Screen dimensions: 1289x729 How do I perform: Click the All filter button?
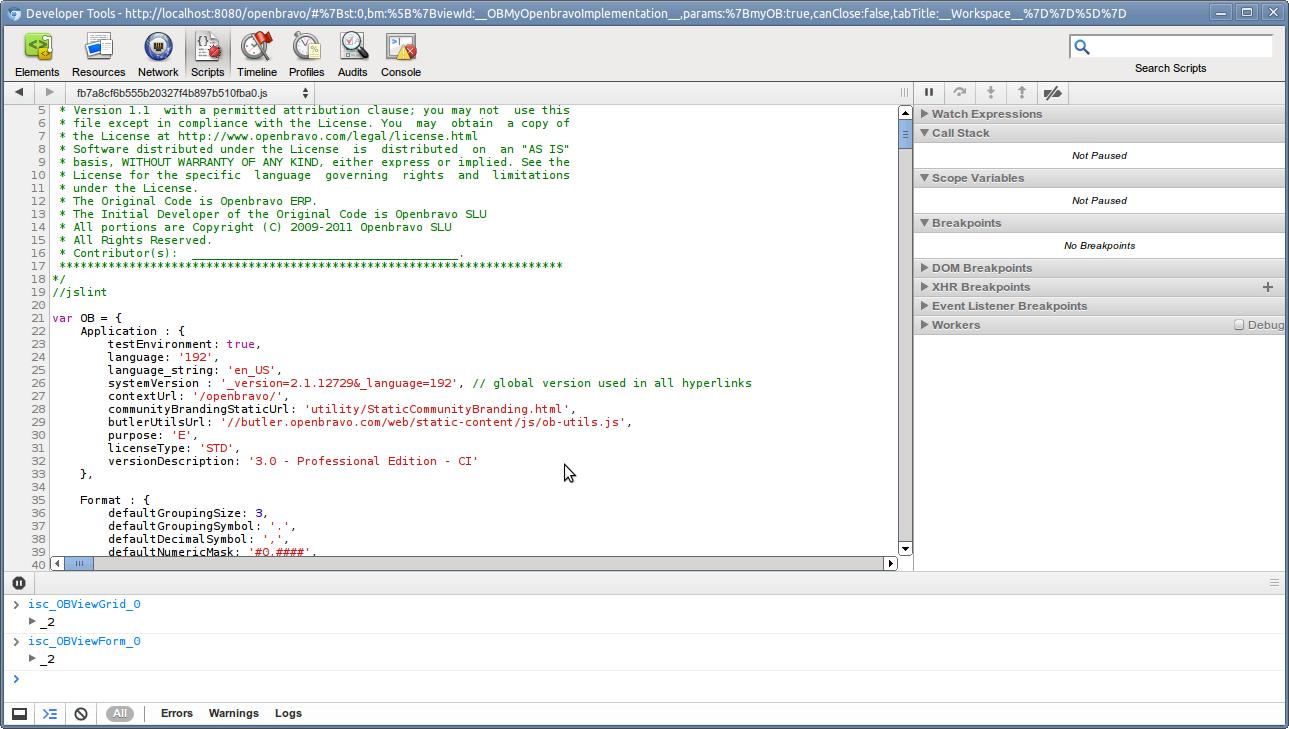point(120,714)
